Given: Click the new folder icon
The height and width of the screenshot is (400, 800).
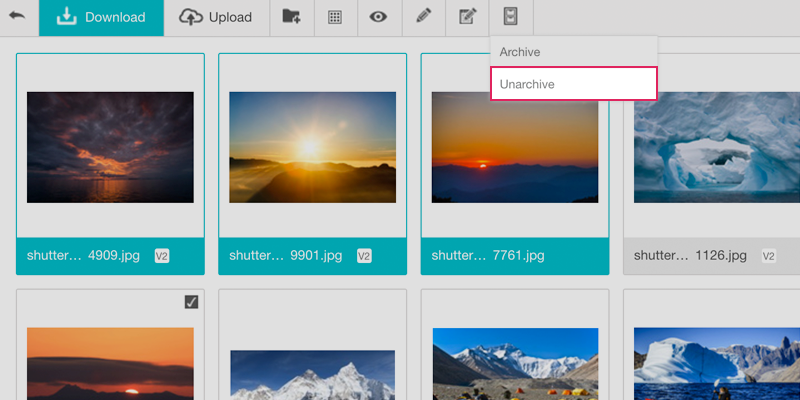Looking at the screenshot, I should [291, 17].
